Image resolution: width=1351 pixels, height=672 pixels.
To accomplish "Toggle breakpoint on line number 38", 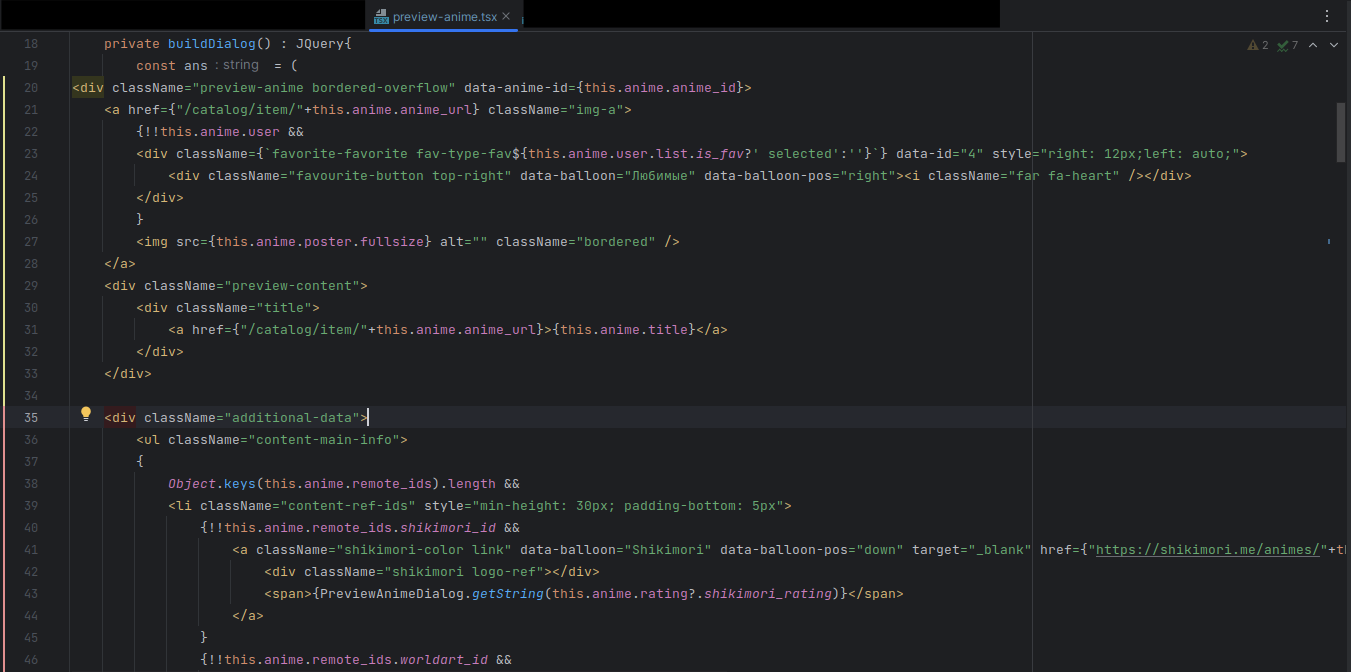I will pos(30,484).
